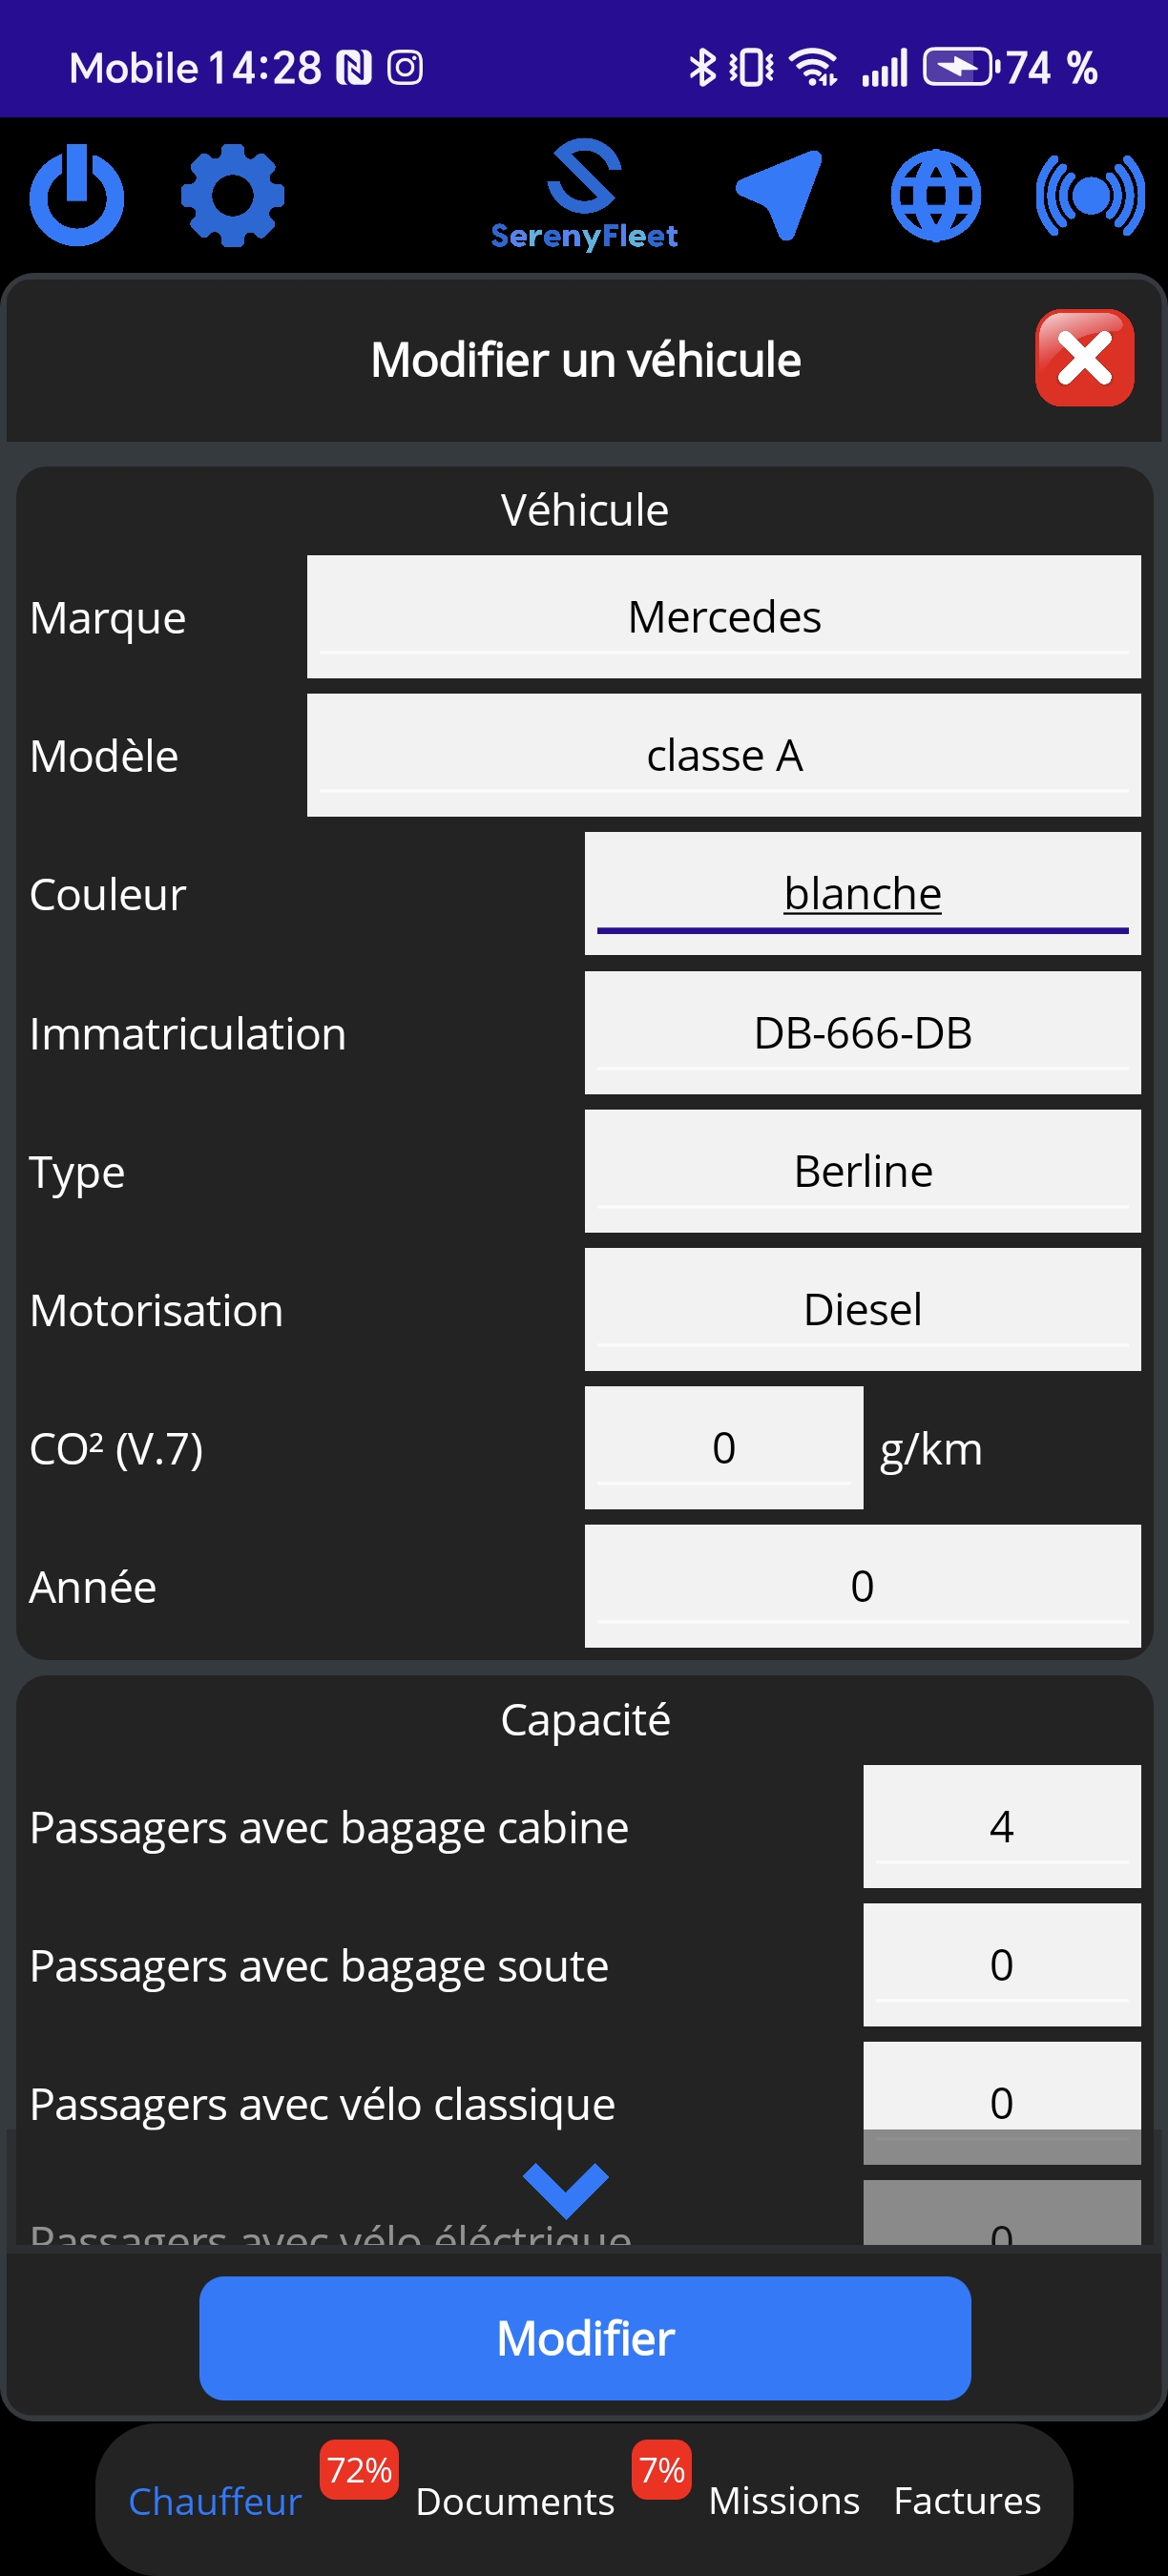
Task: Open the Motorisation selector showing Diesel
Action: pyautogui.click(x=862, y=1309)
